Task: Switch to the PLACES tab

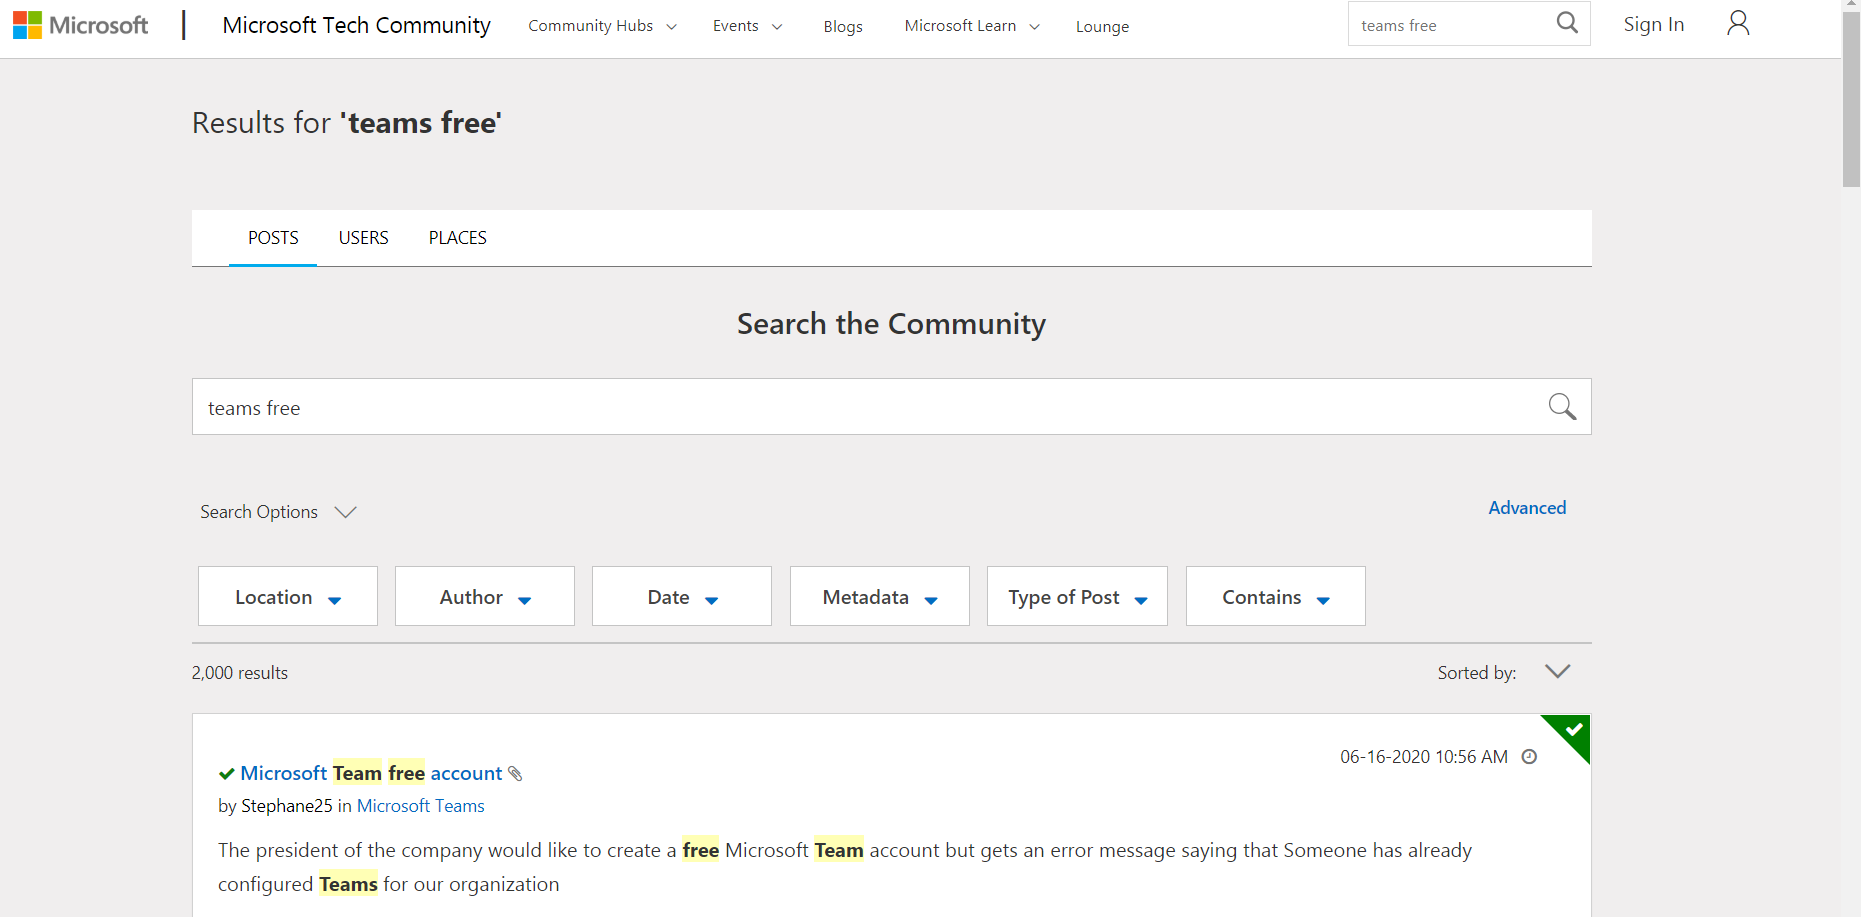Action: point(457,238)
